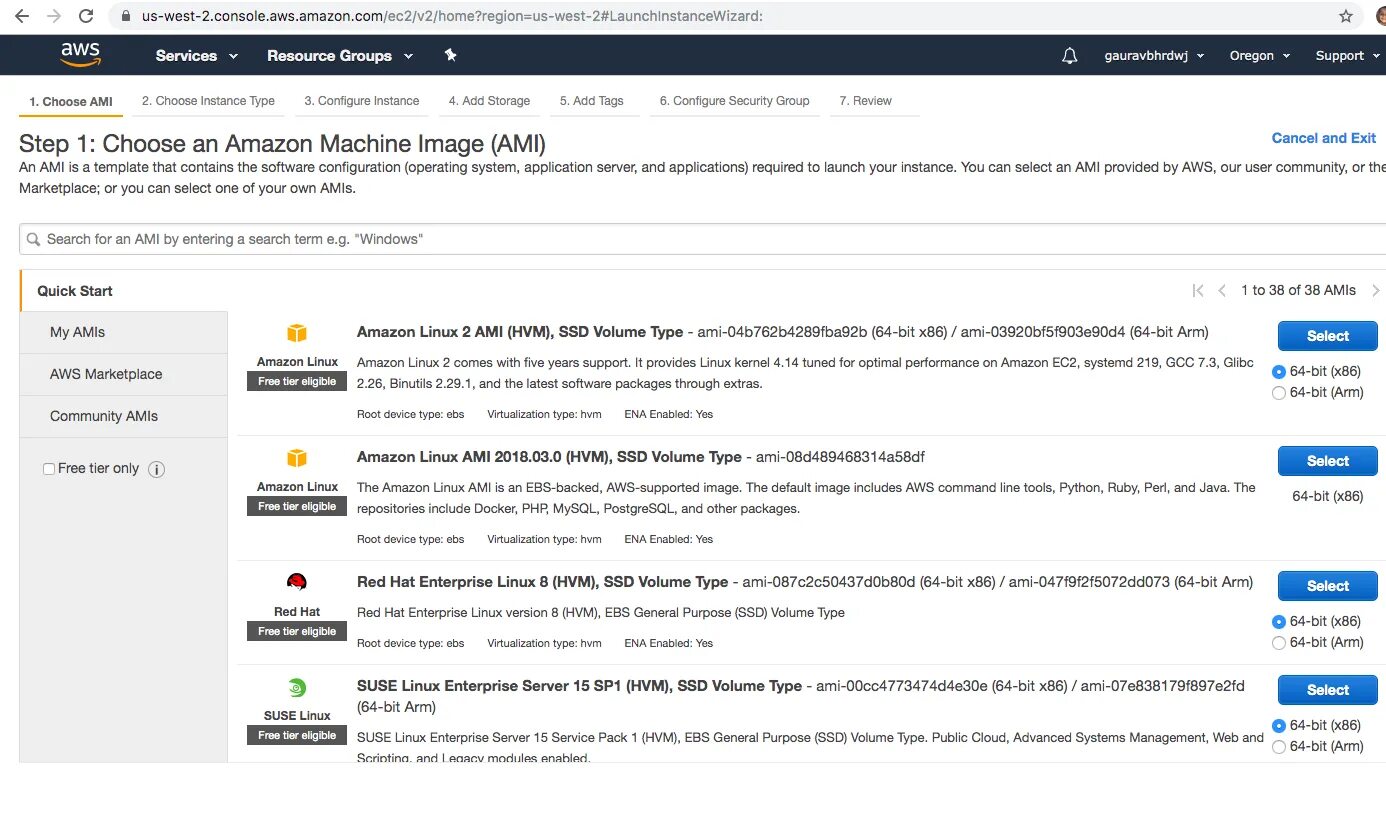The height and width of the screenshot is (826, 1386).
Task: Go to 2. Choose Instance Type step
Action: [x=208, y=101]
